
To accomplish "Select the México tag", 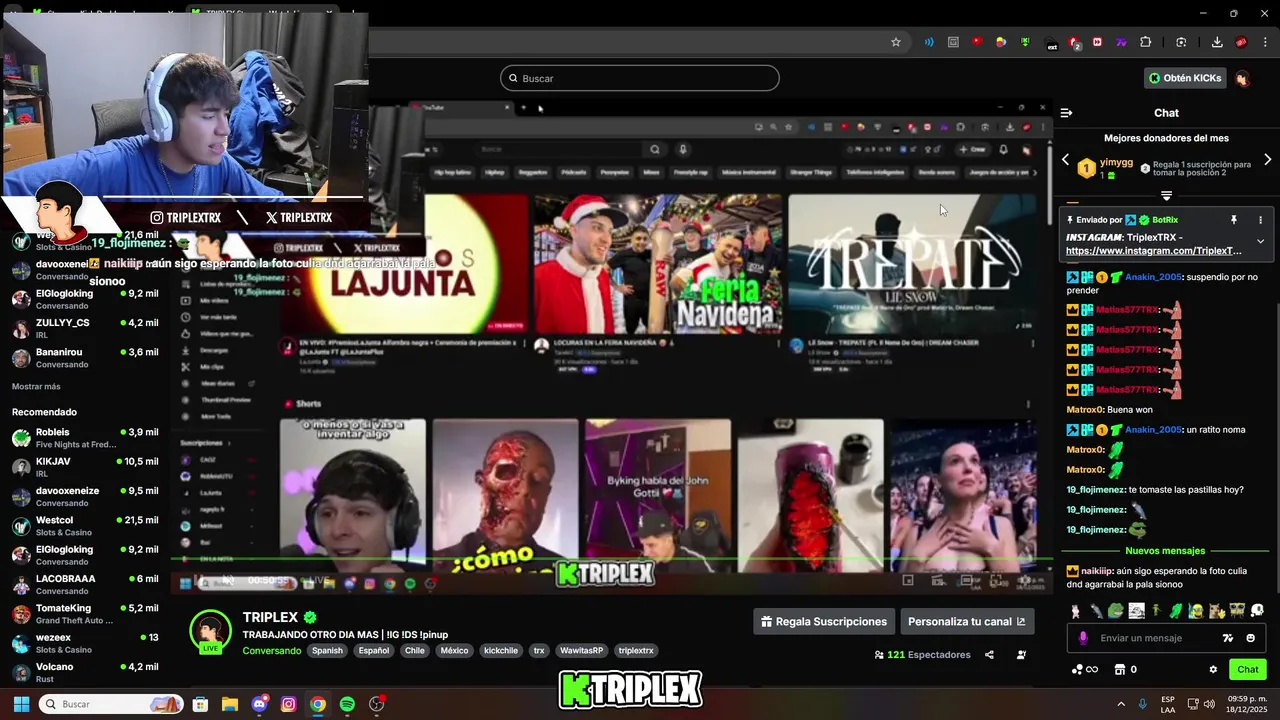I will pos(455,651).
